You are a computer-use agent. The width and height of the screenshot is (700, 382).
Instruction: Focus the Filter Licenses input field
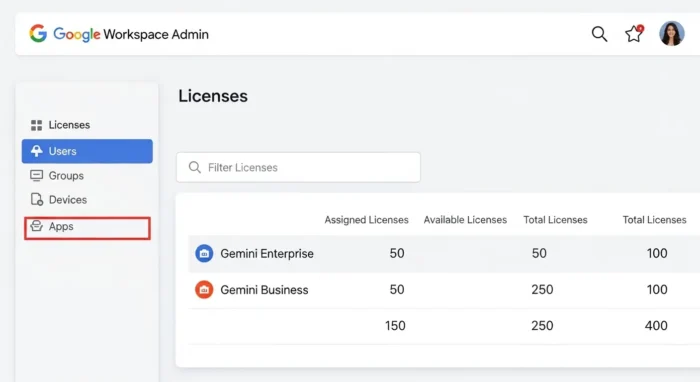pyautogui.click(x=298, y=167)
